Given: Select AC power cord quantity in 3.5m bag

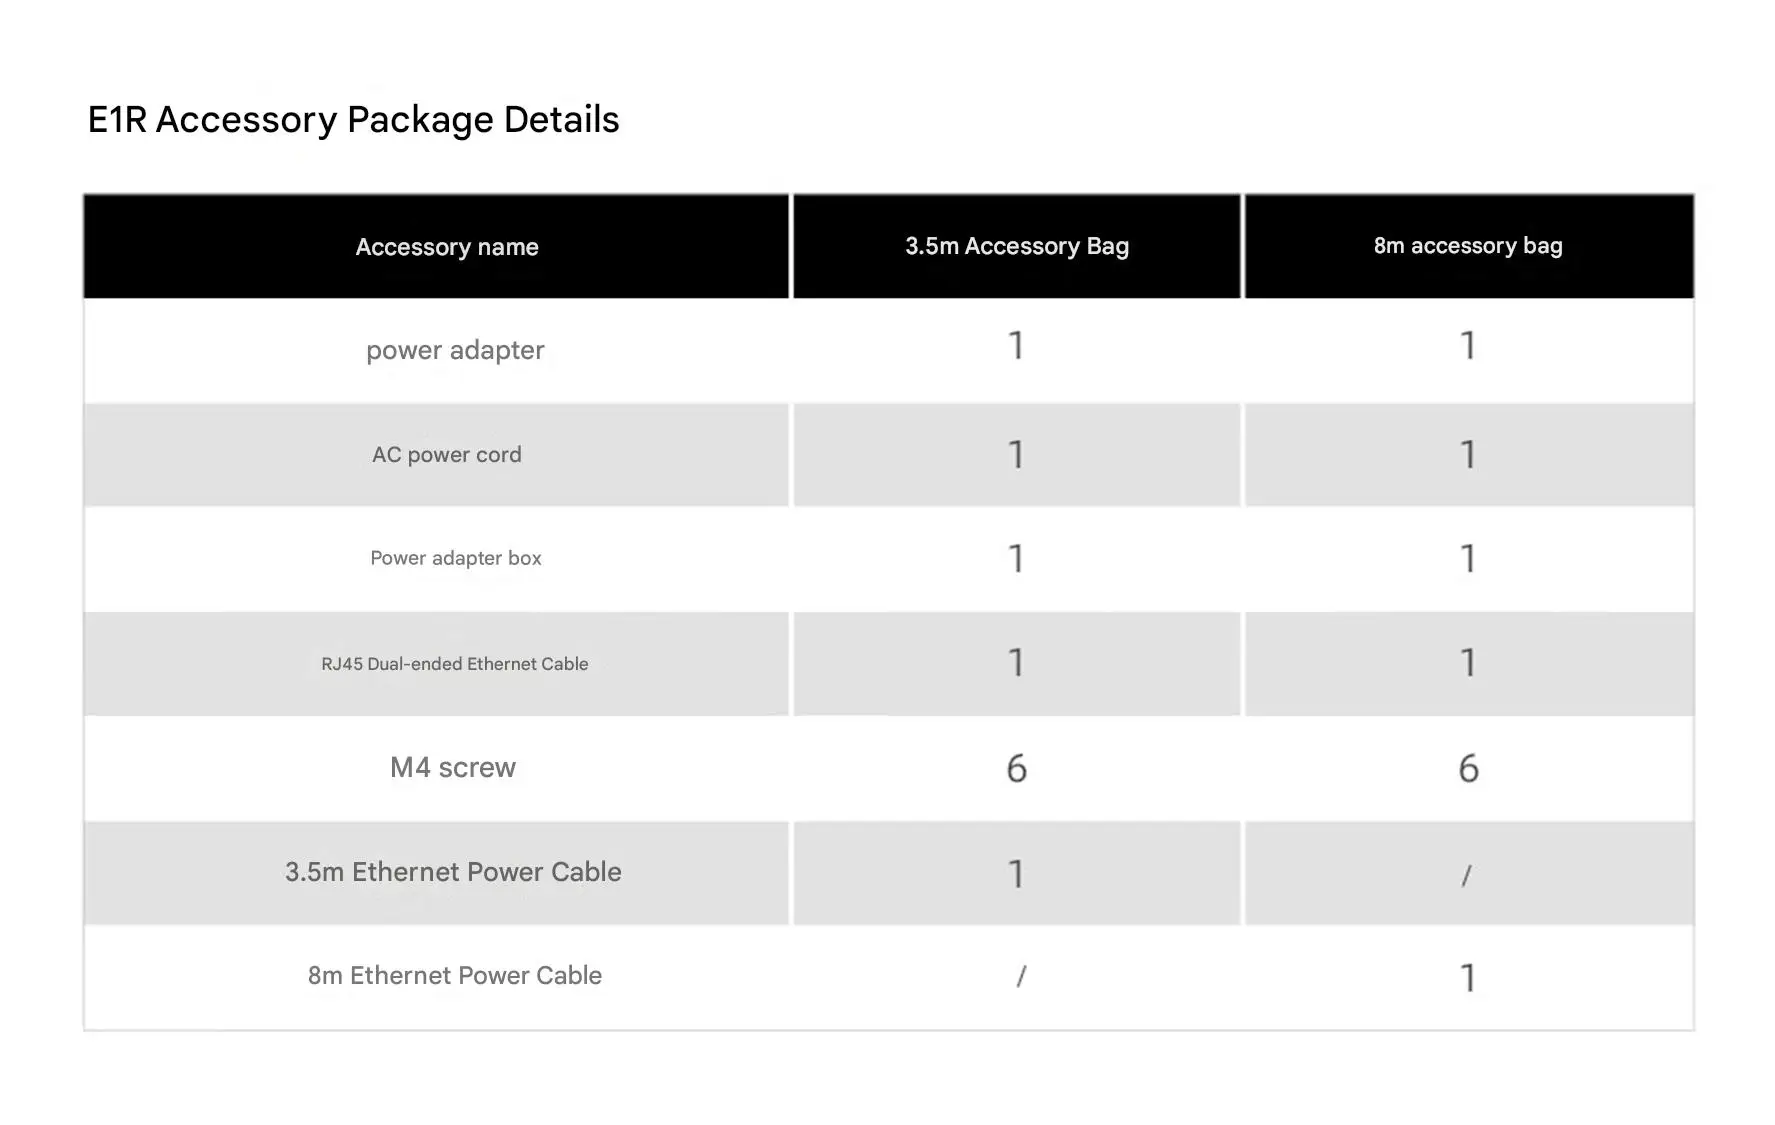Looking at the screenshot, I should (1016, 455).
